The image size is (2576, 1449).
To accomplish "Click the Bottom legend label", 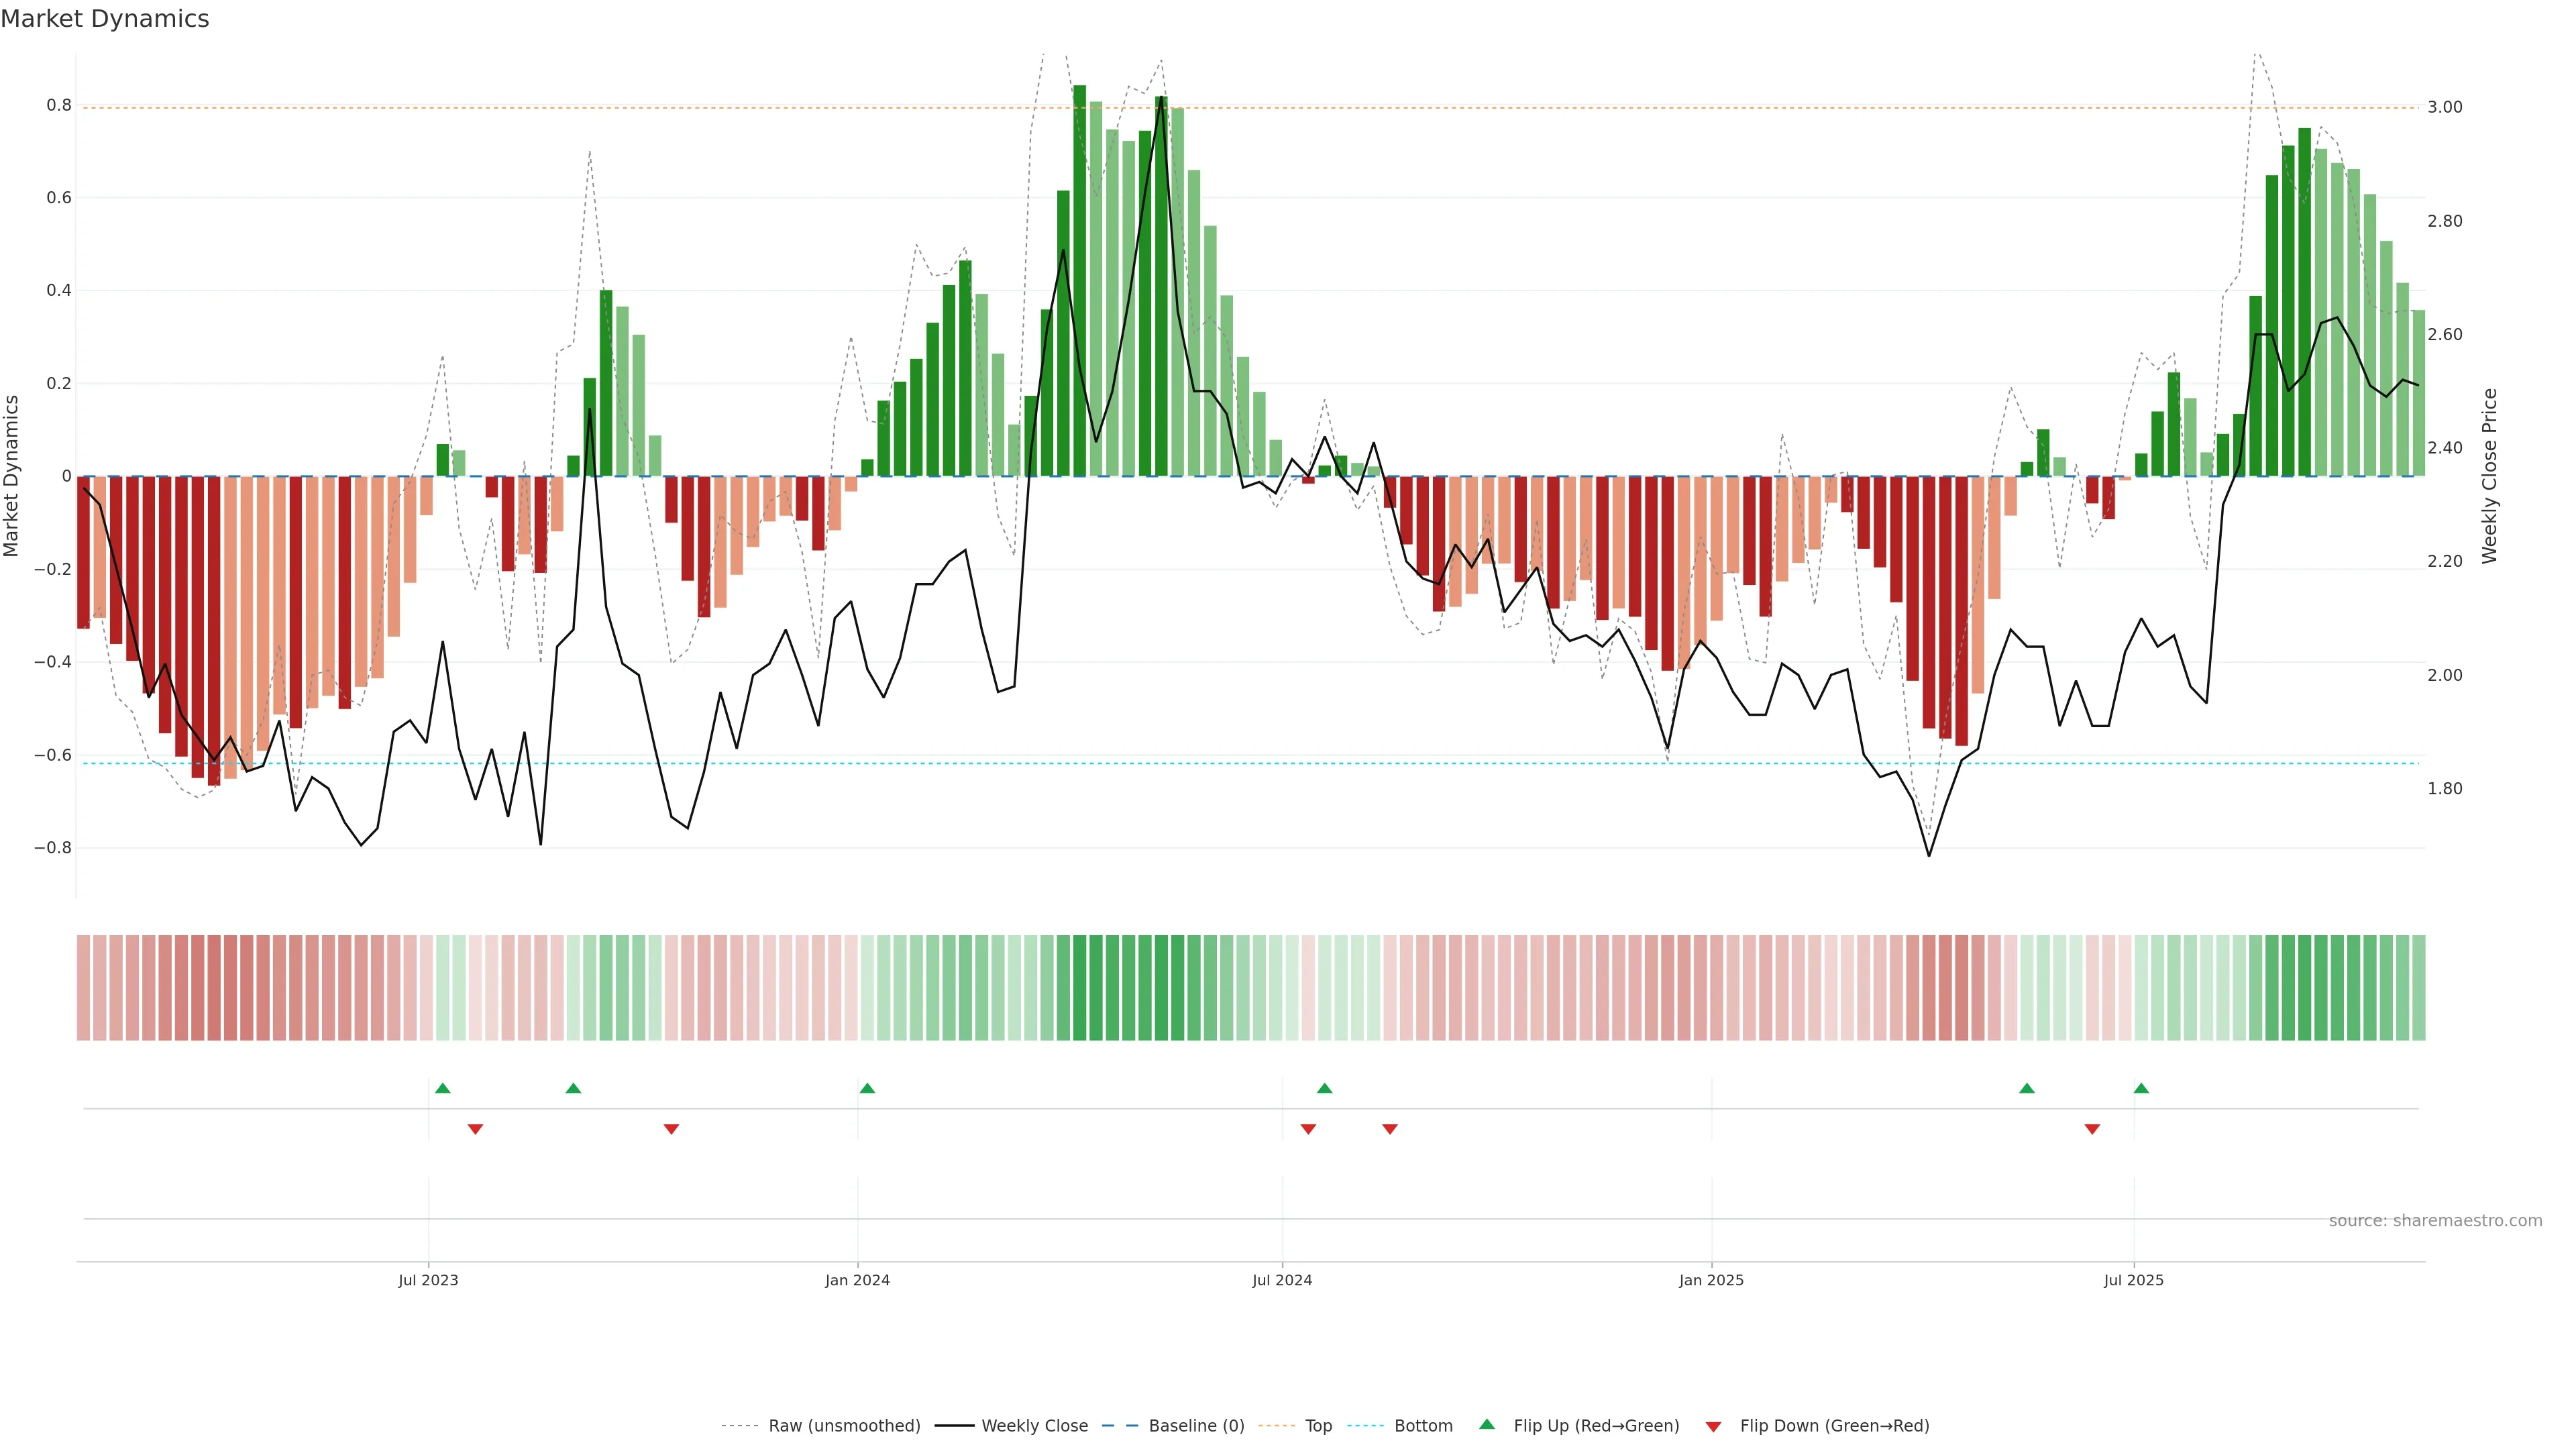I will [x=1423, y=1426].
